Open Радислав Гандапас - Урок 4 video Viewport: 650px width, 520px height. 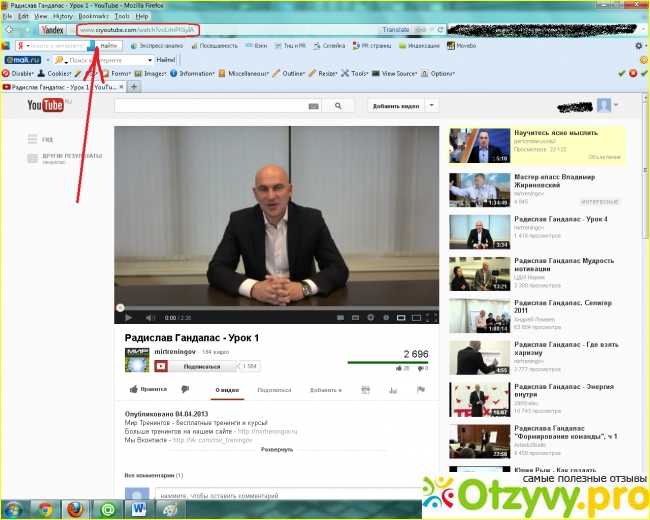coord(560,219)
